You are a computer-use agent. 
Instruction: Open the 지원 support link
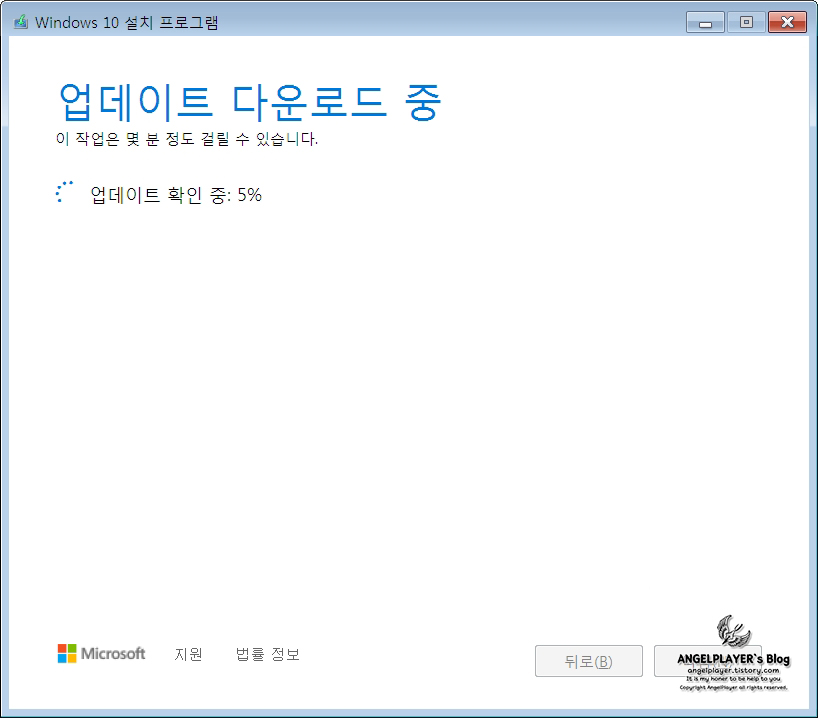188,654
